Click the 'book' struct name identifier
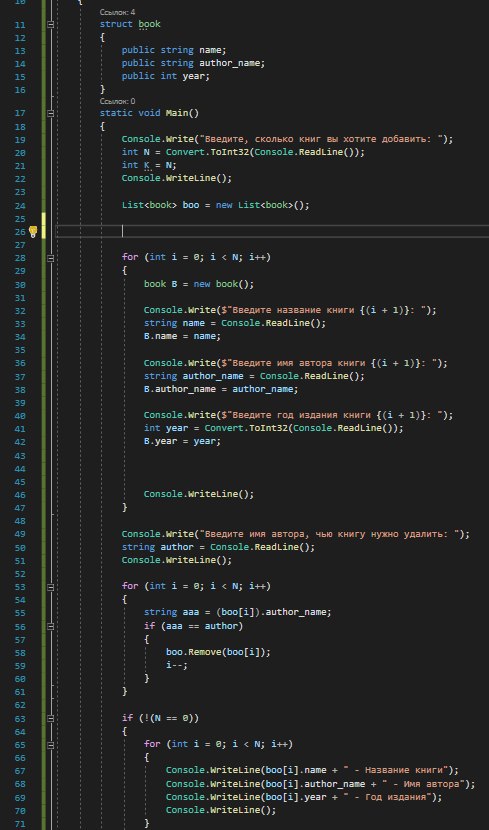Screen dimensions: 489x830 pyautogui.click(x=149, y=24)
